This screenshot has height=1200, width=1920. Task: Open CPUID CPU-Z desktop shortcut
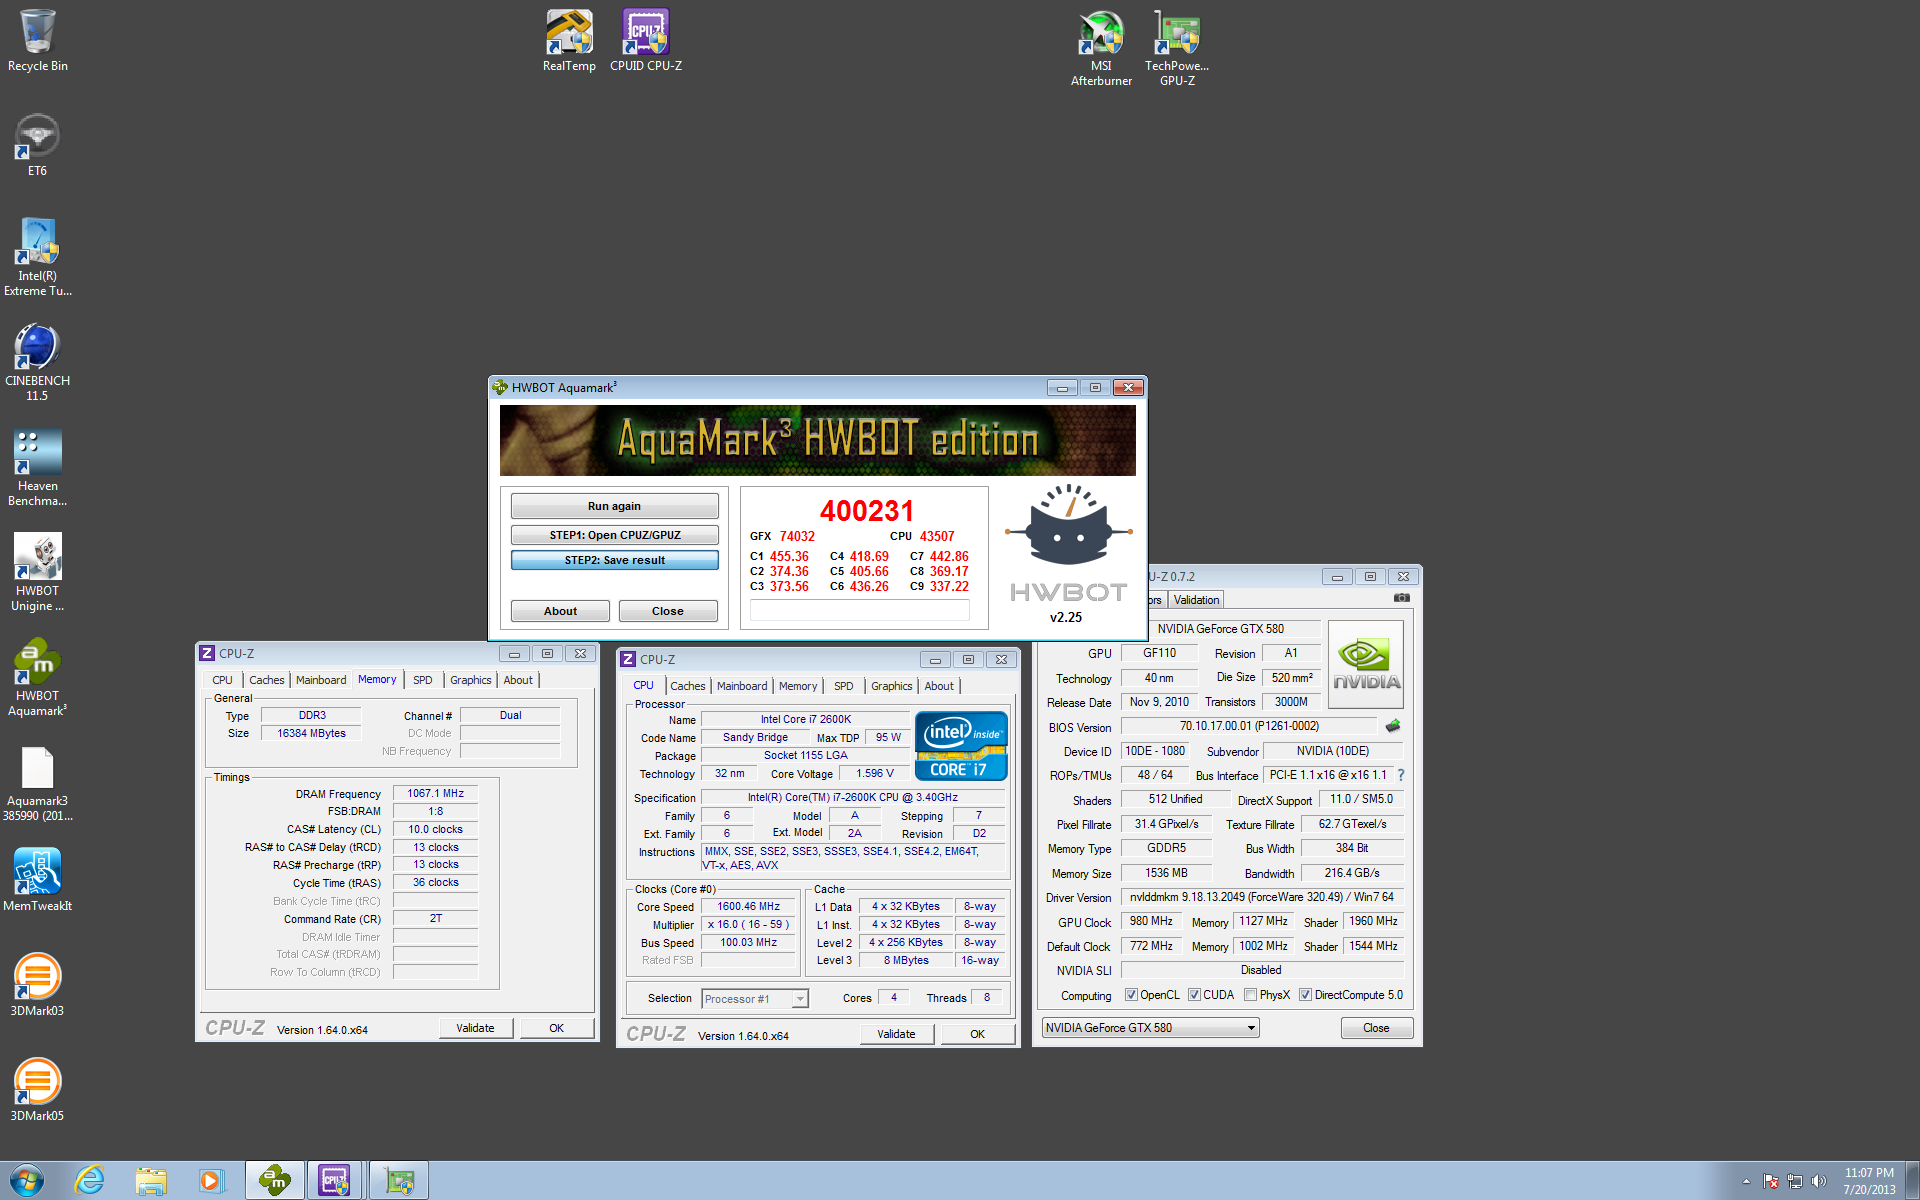tap(646, 41)
